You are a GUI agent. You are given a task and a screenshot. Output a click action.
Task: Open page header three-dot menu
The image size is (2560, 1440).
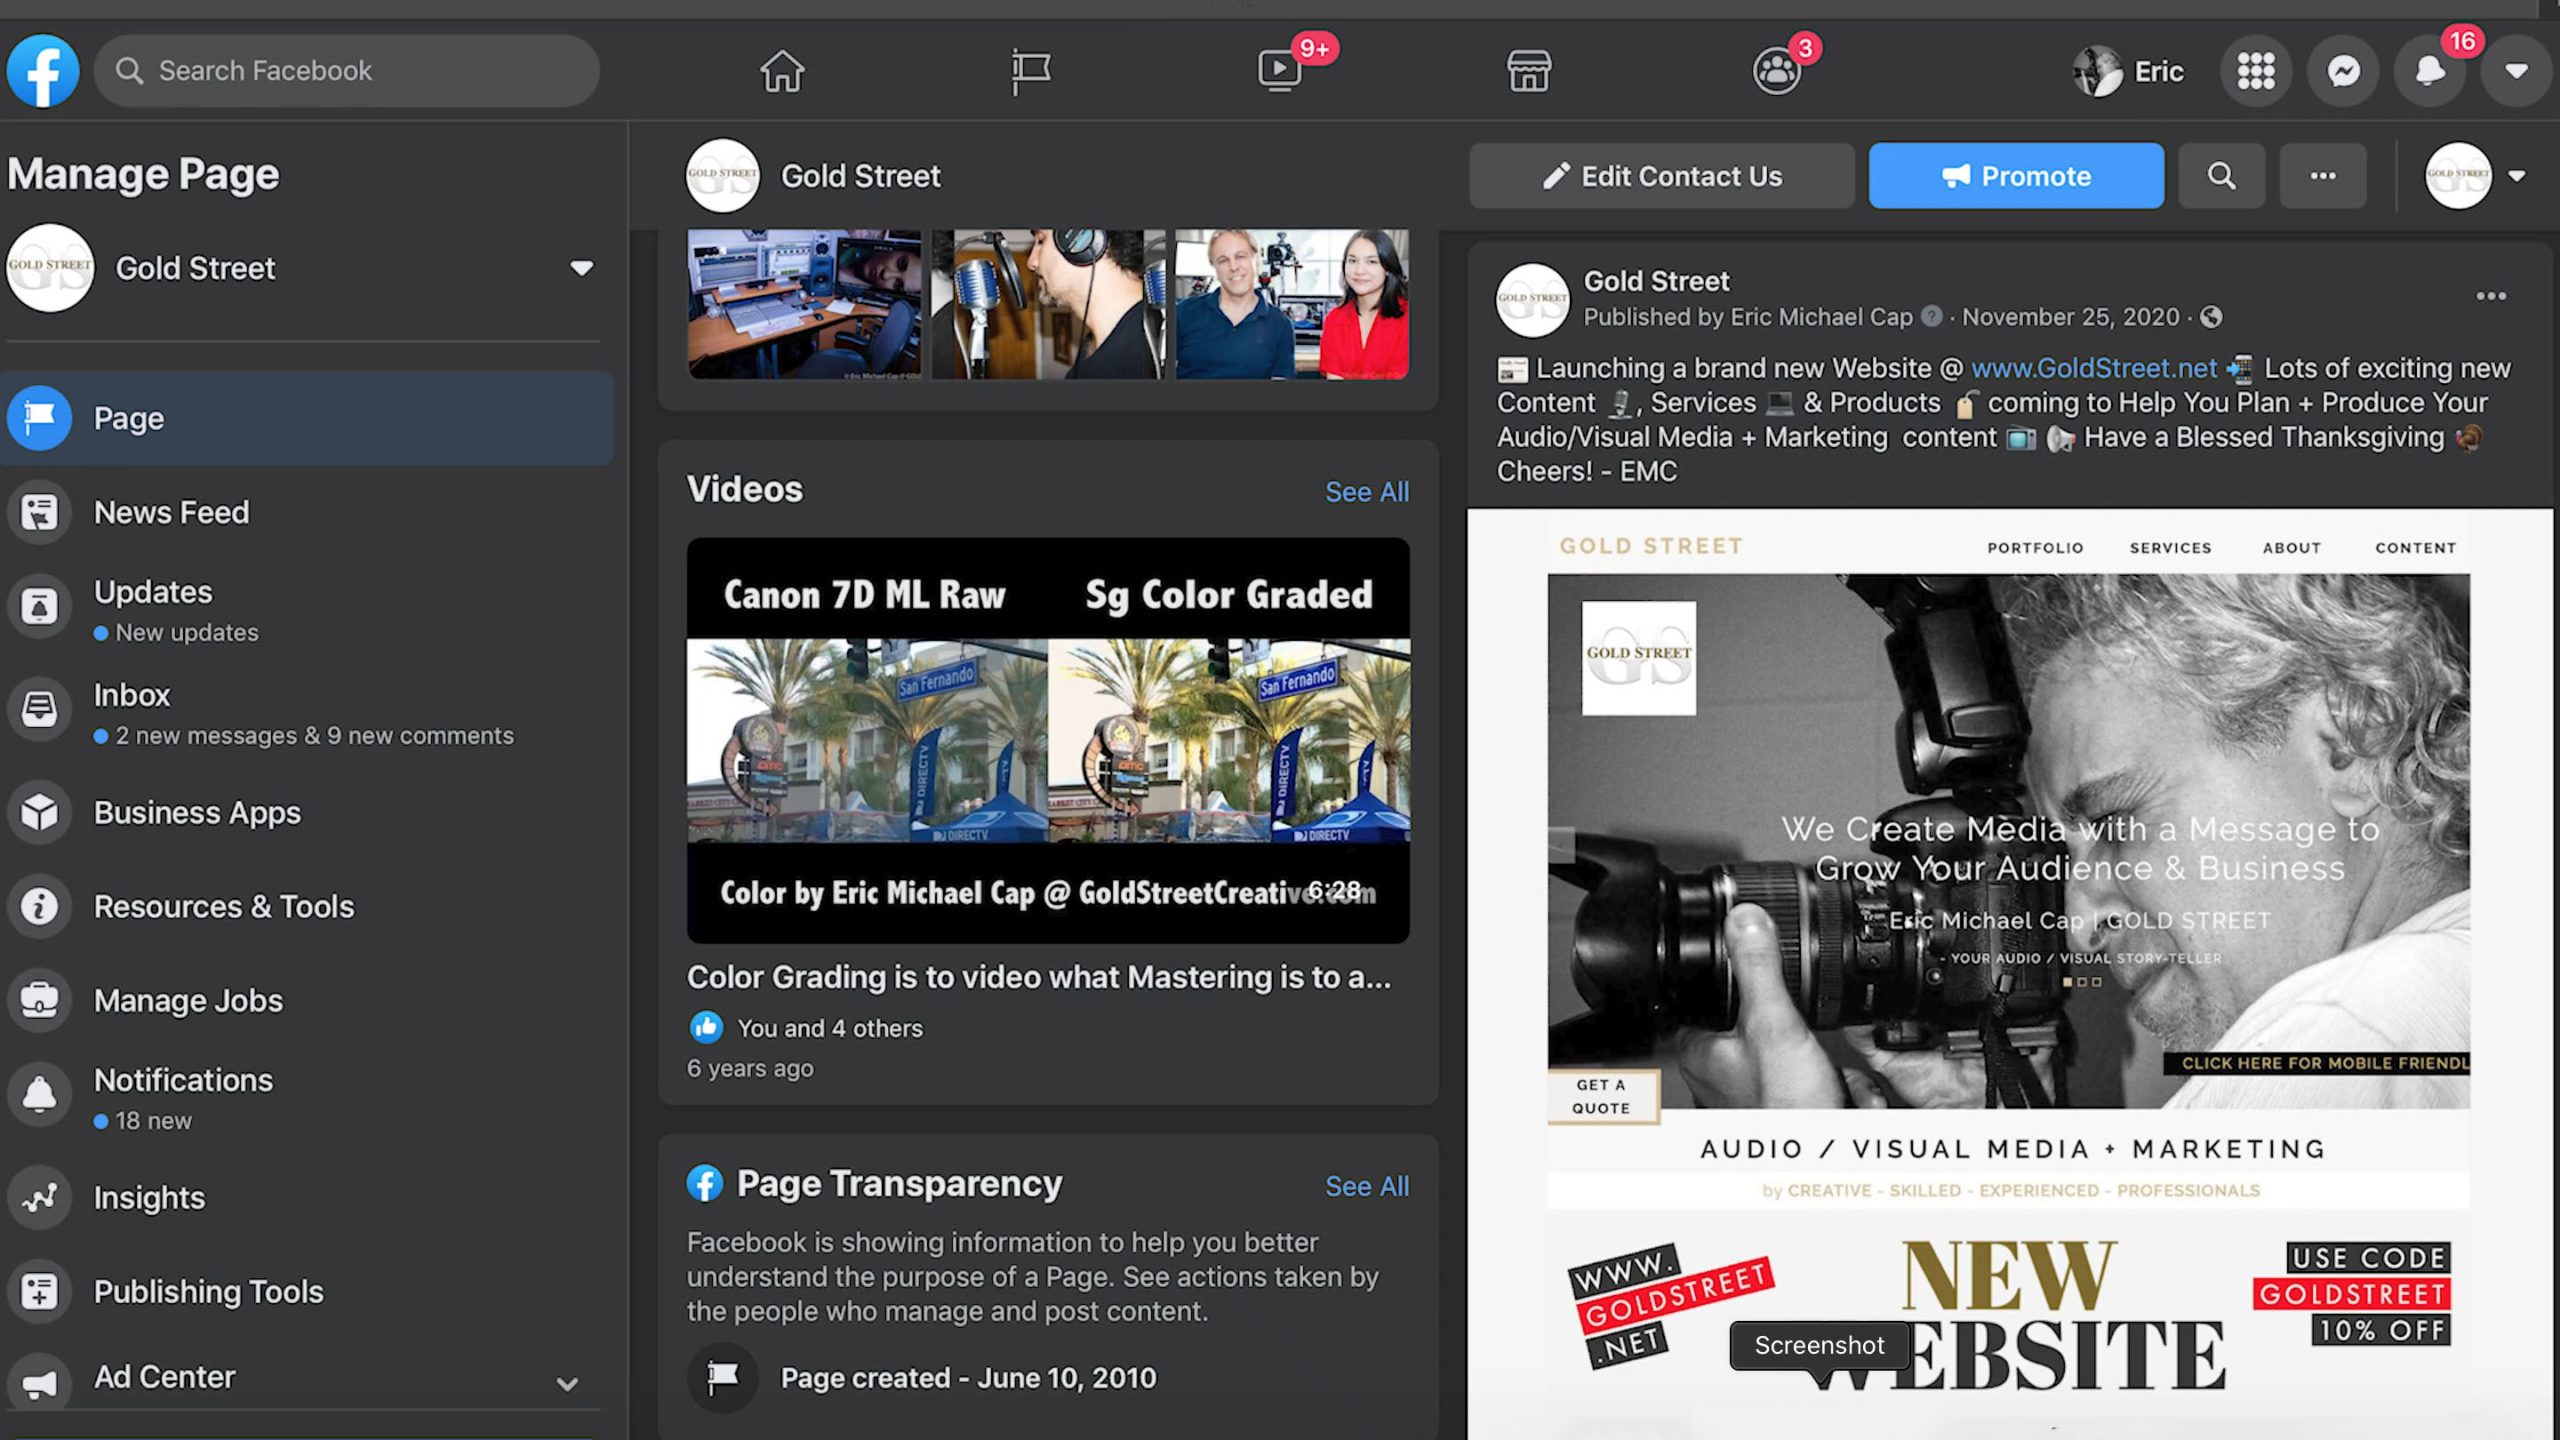2323,176
